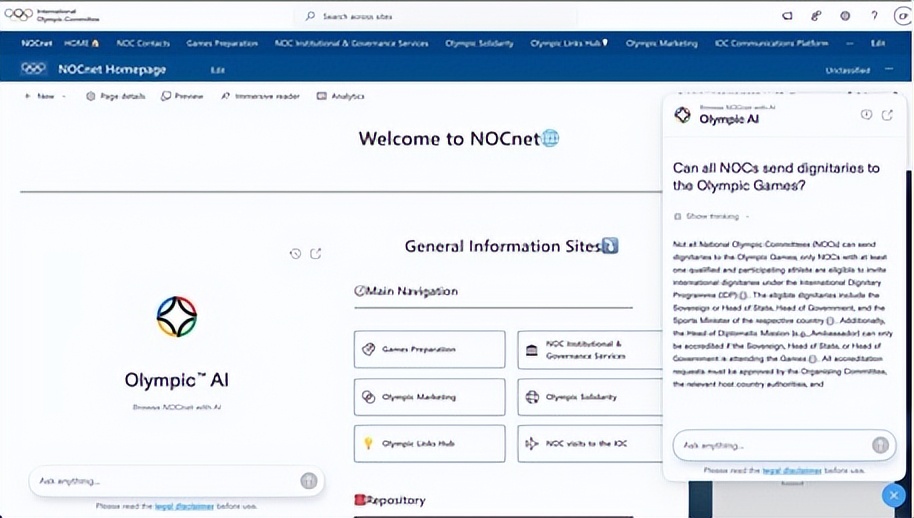Open Analytics from the page toolbar
The image size is (914, 518).
(x=341, y=96)
